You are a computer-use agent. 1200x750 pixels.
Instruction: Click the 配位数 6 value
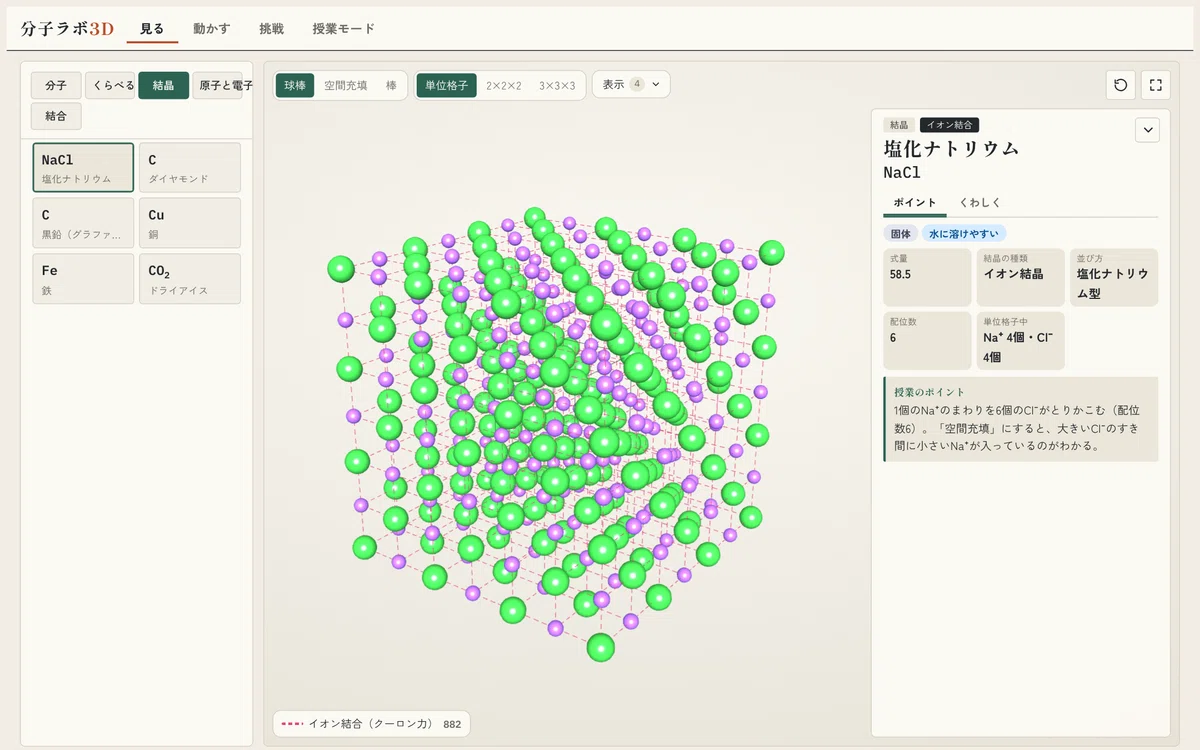927,341
